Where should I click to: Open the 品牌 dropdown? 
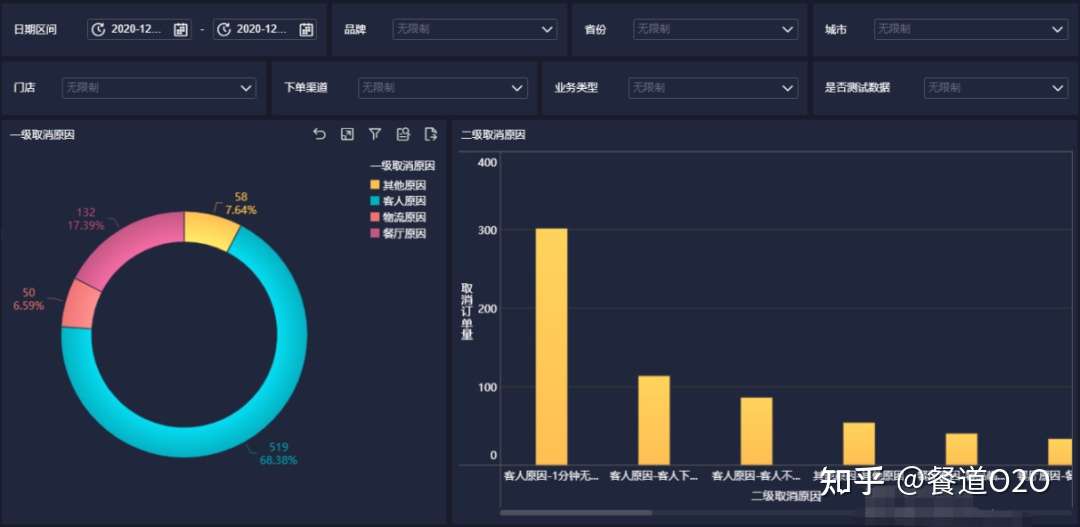tap(475, 30)
